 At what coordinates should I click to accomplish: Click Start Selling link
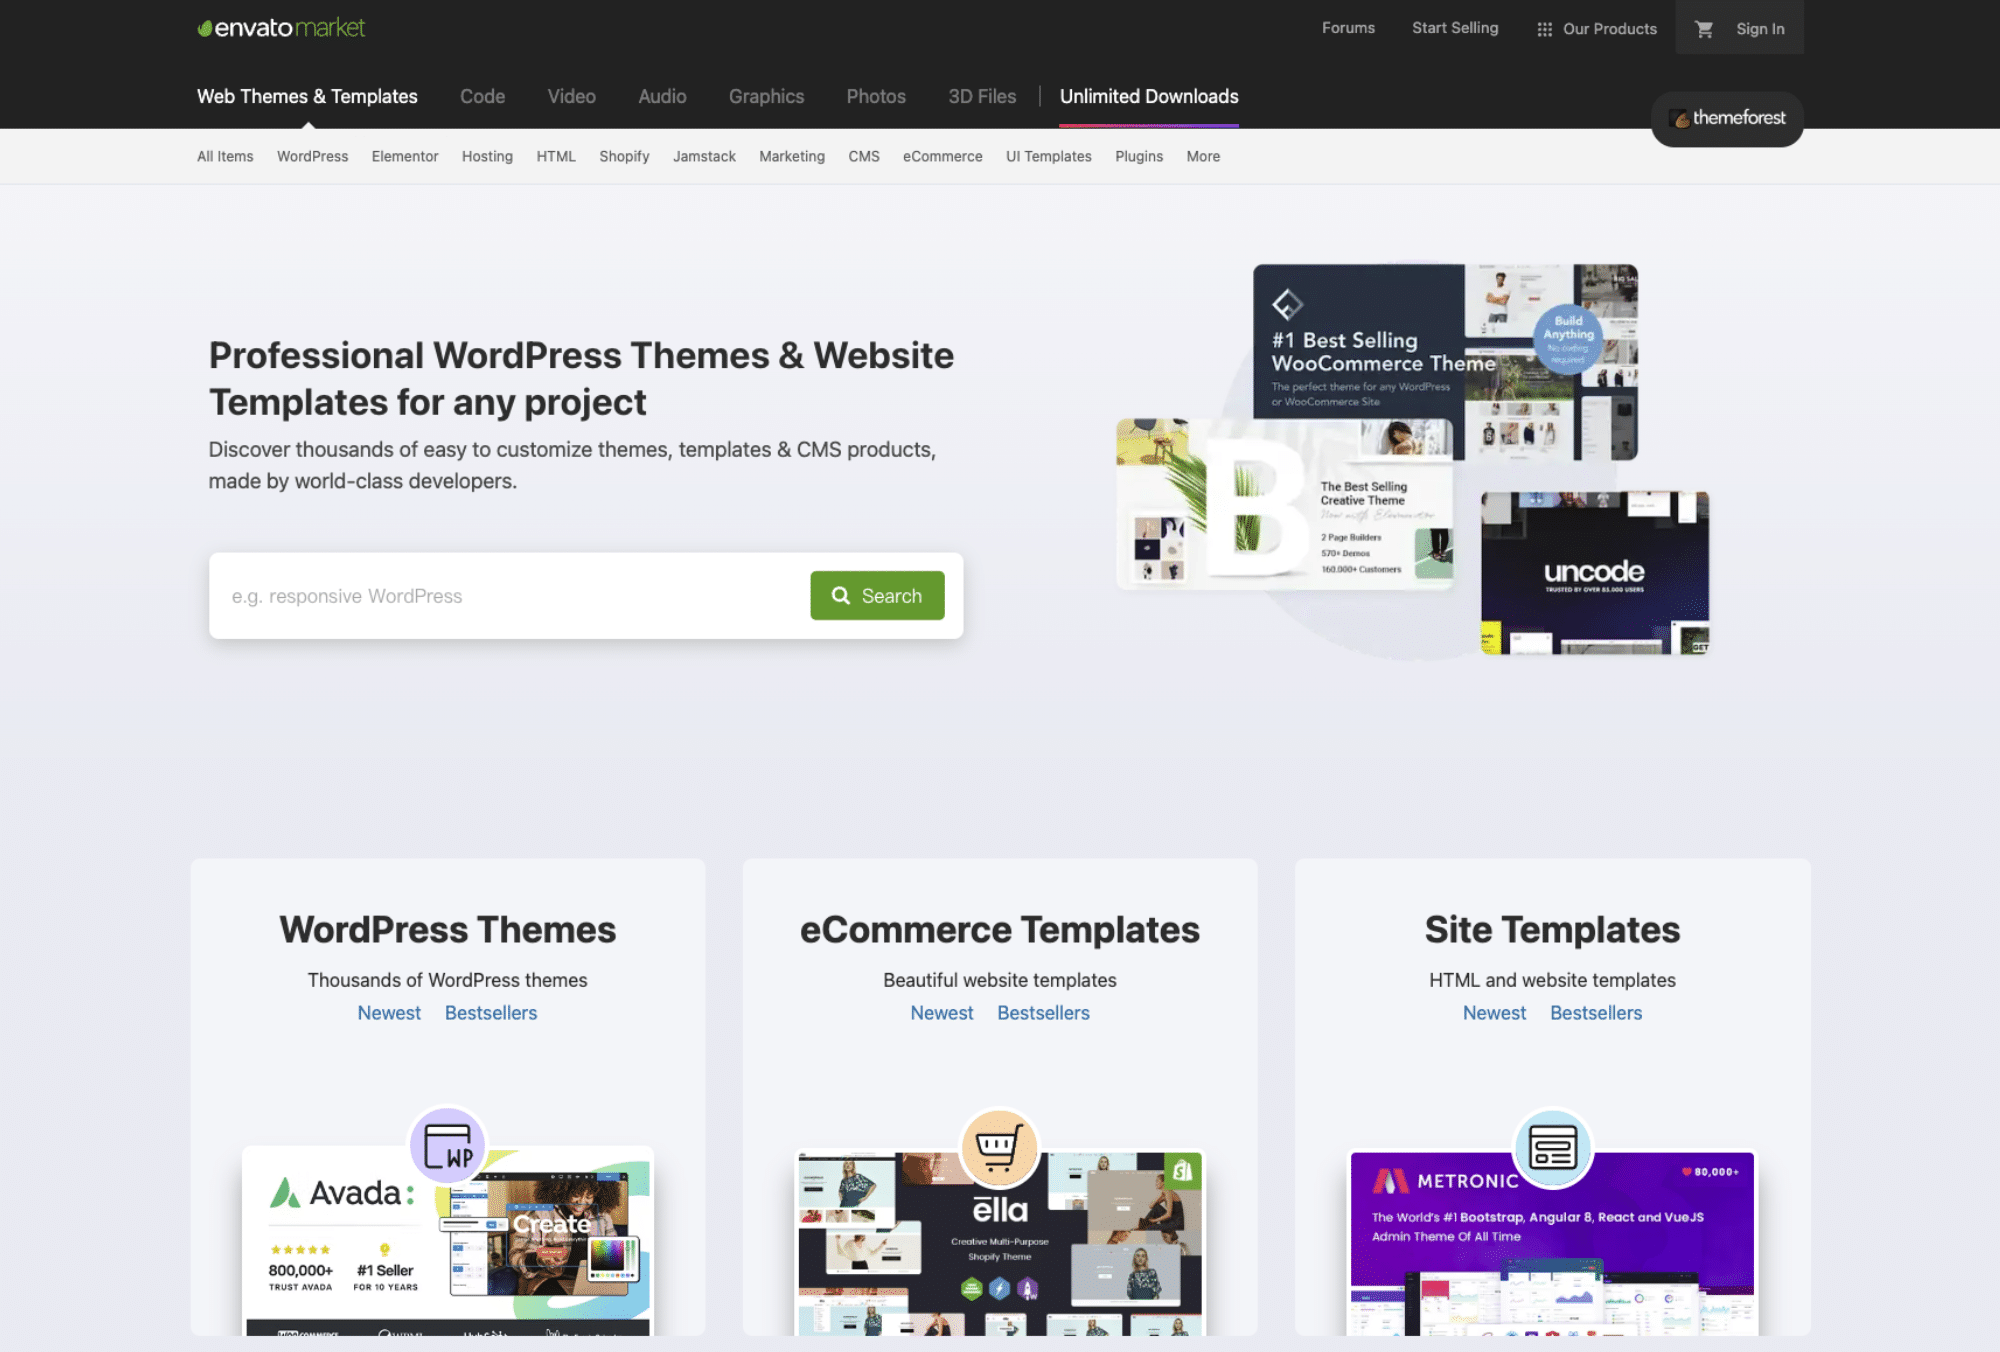coord(1455,28)
